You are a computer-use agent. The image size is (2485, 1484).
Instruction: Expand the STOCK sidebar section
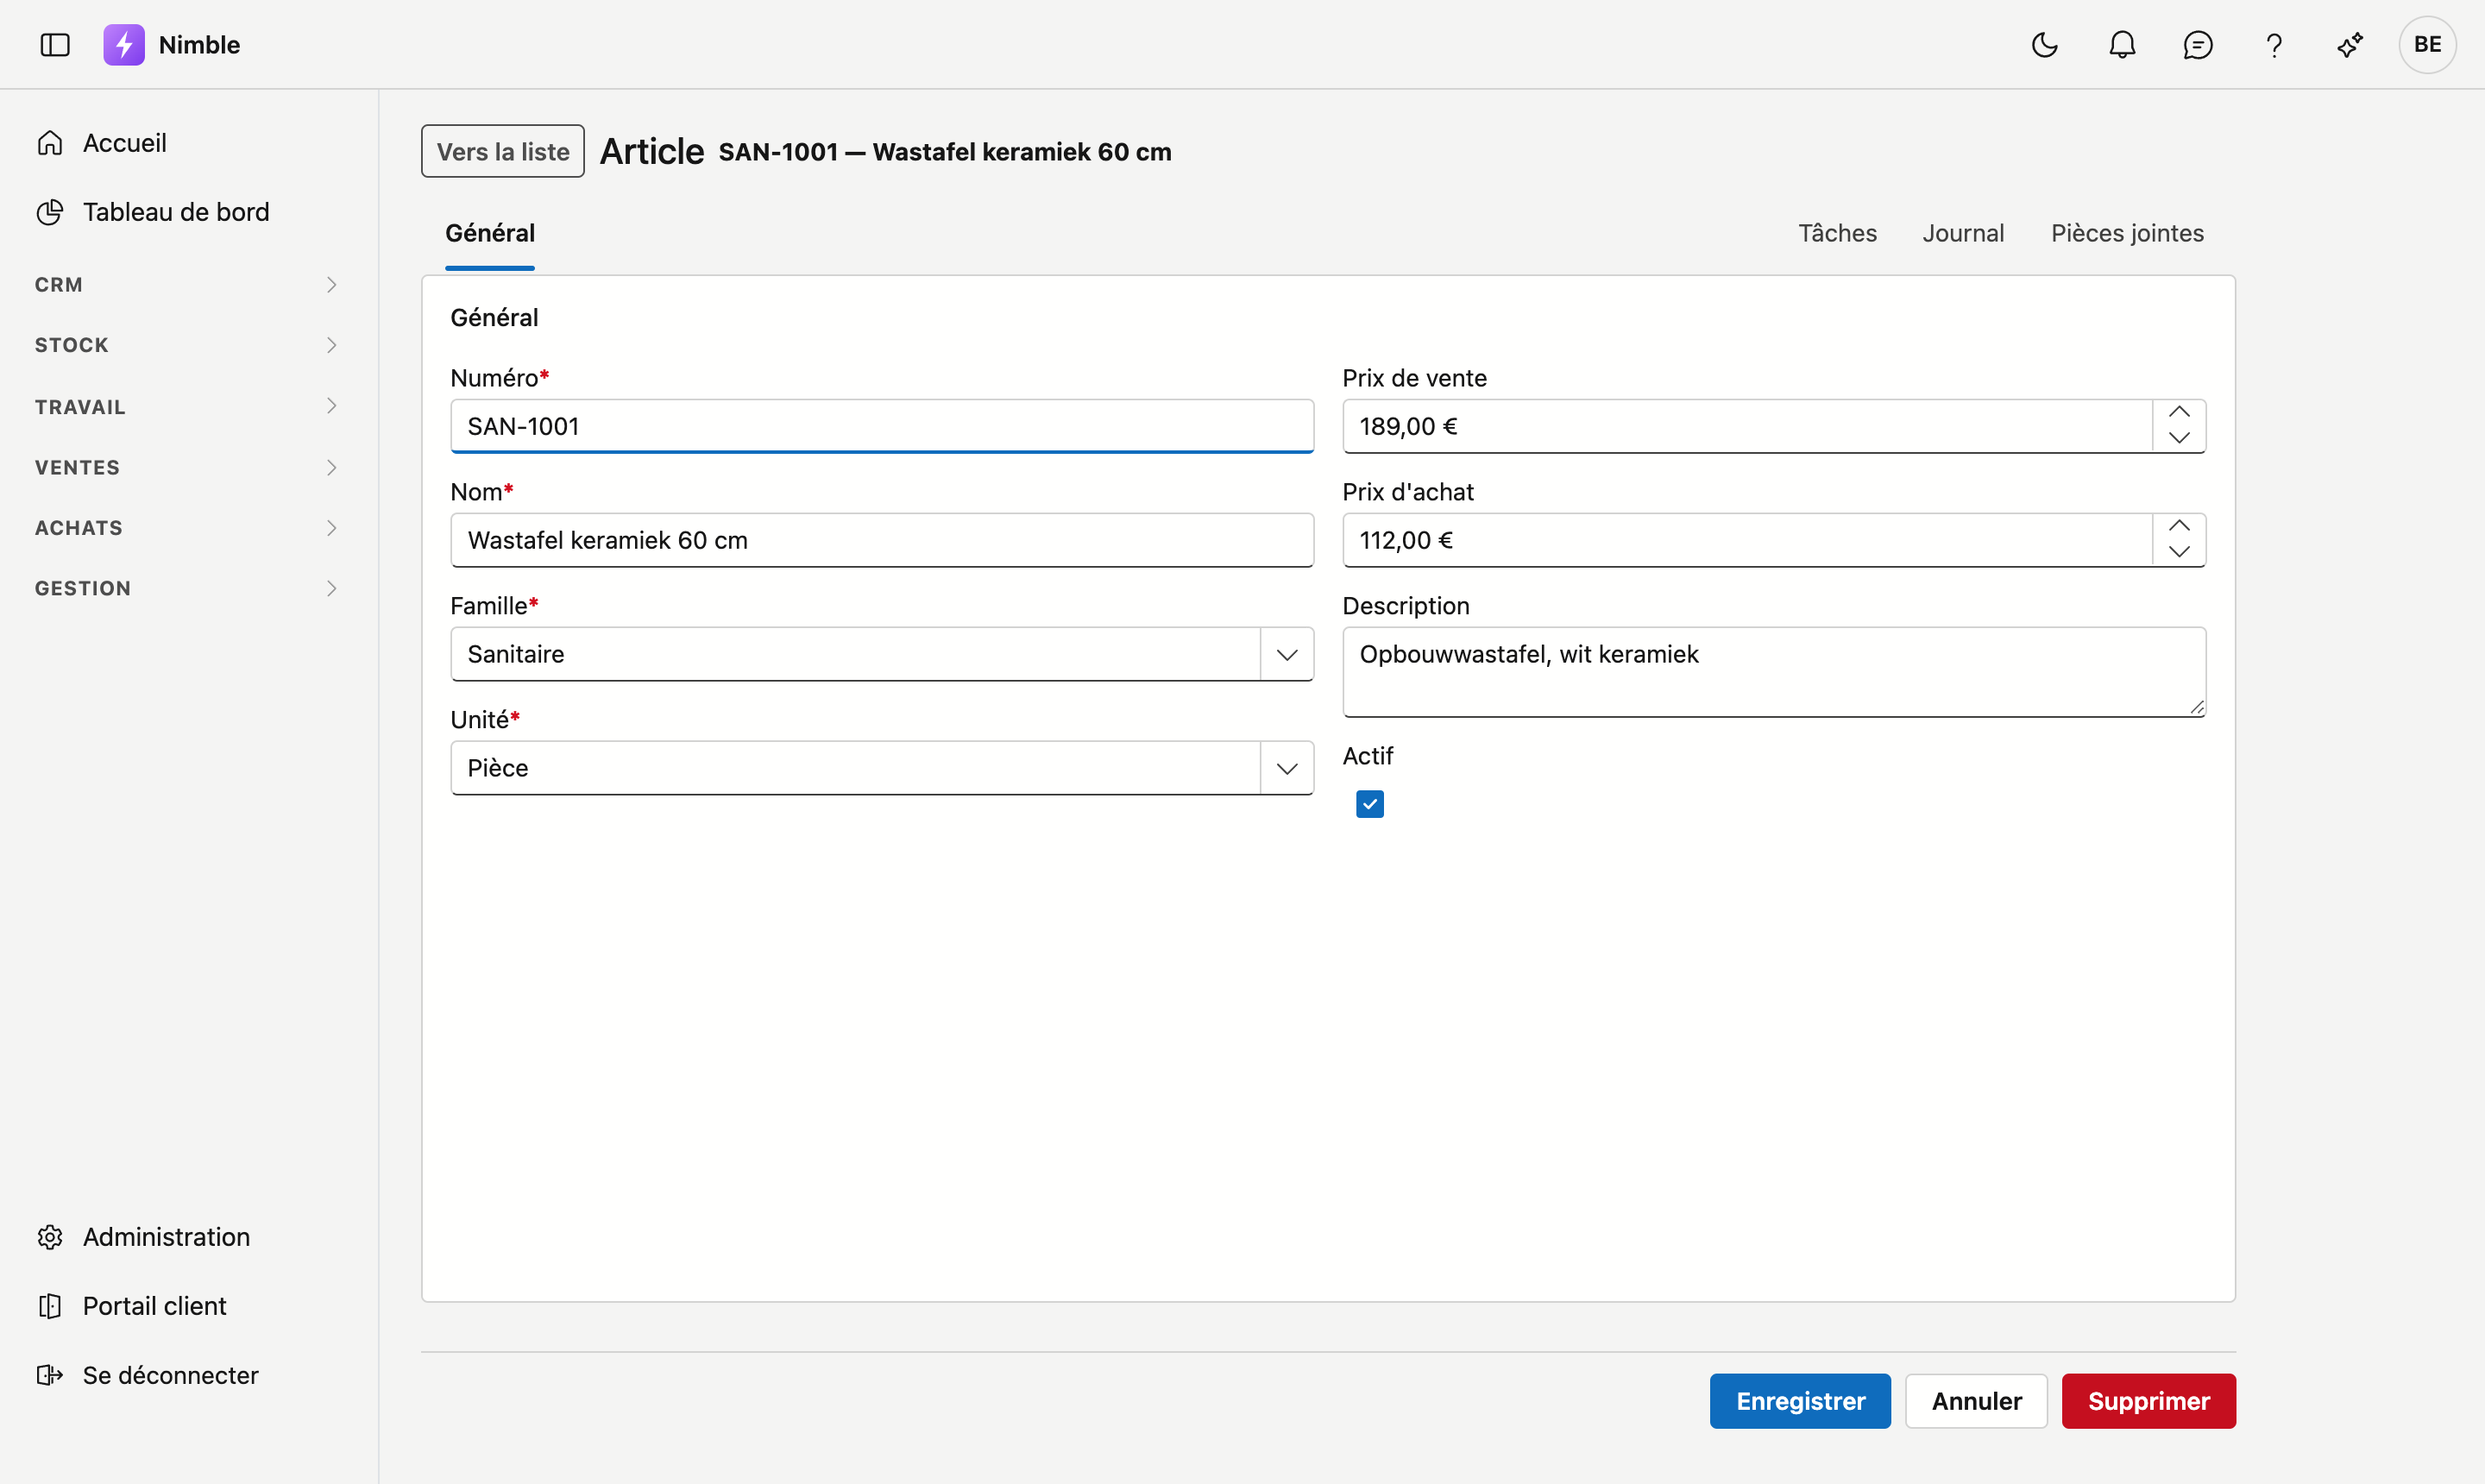pos(189,345)
